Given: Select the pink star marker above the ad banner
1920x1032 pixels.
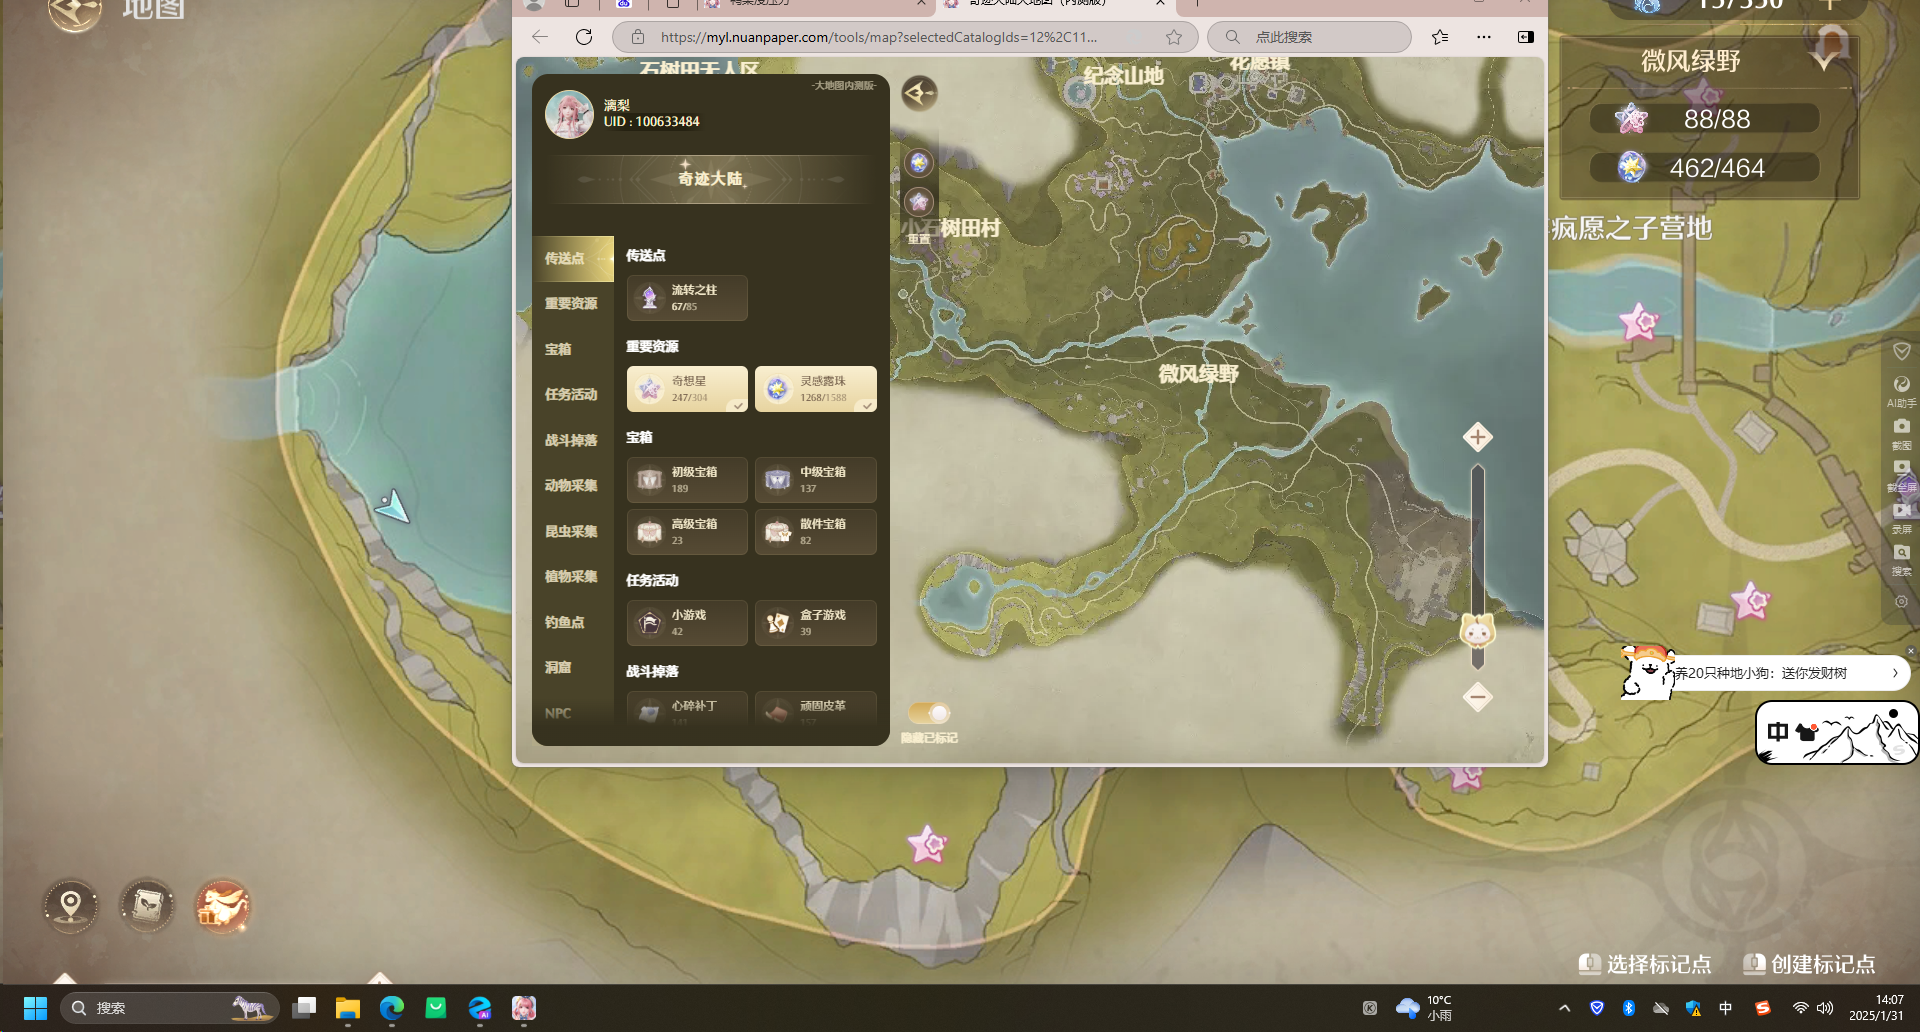Looking at the screenshot, I should pos(1751,601).
